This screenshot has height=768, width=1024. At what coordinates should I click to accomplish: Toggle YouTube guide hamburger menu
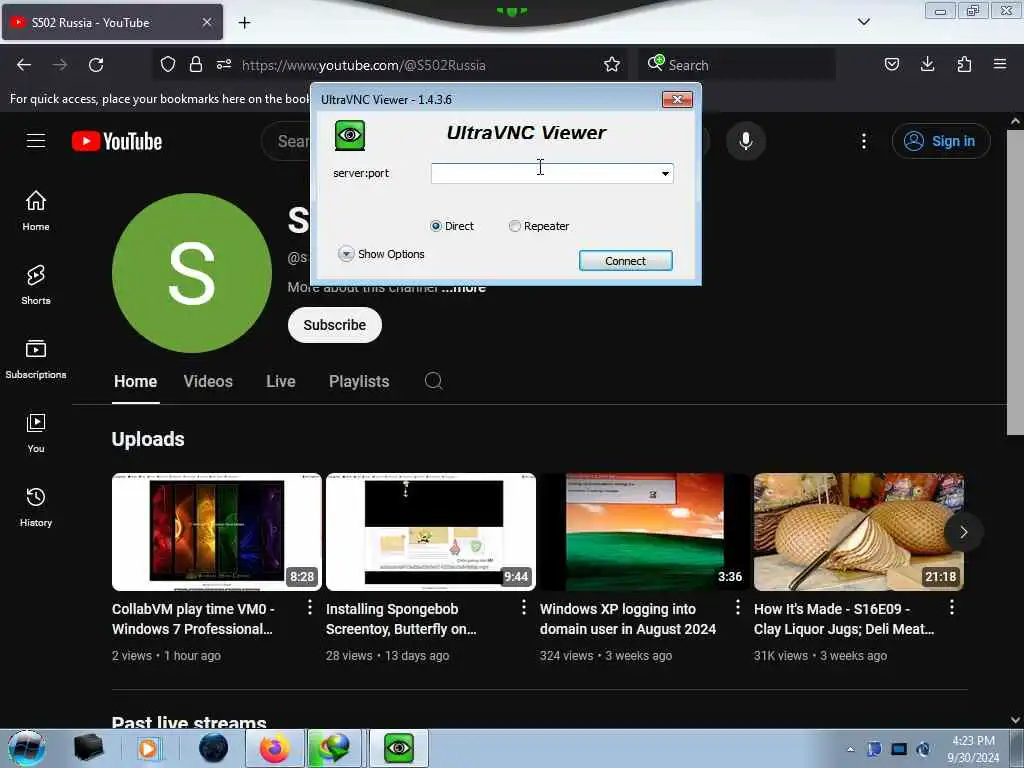pyautogui.click(x=36, y=141)
